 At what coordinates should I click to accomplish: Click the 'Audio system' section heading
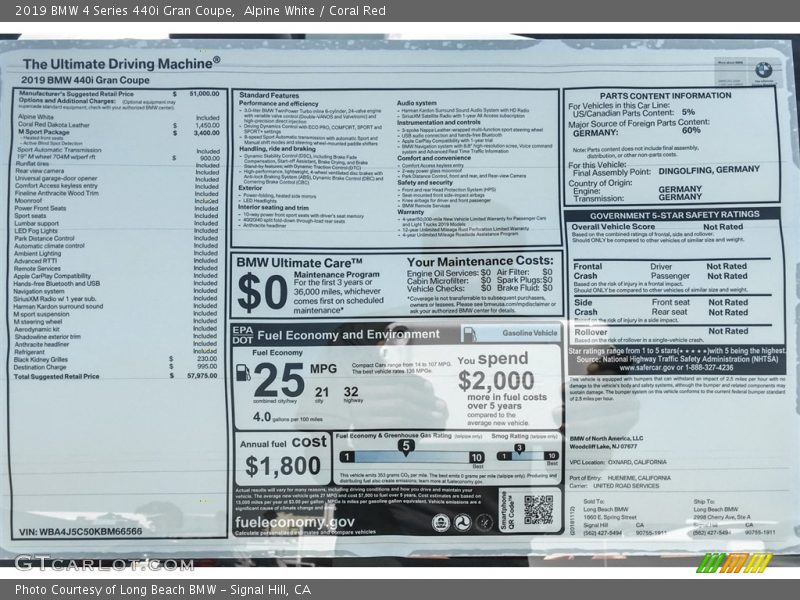(x=417, y=103)
